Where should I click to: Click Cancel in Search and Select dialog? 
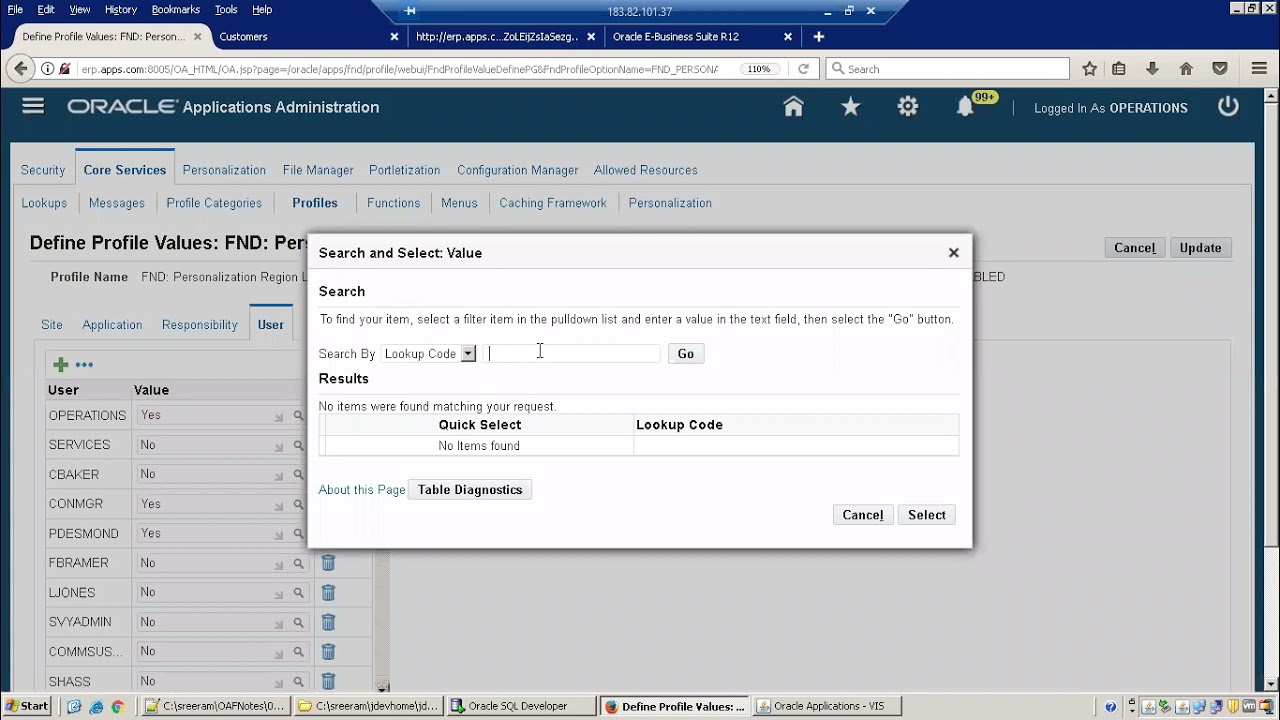click(863, 515)
